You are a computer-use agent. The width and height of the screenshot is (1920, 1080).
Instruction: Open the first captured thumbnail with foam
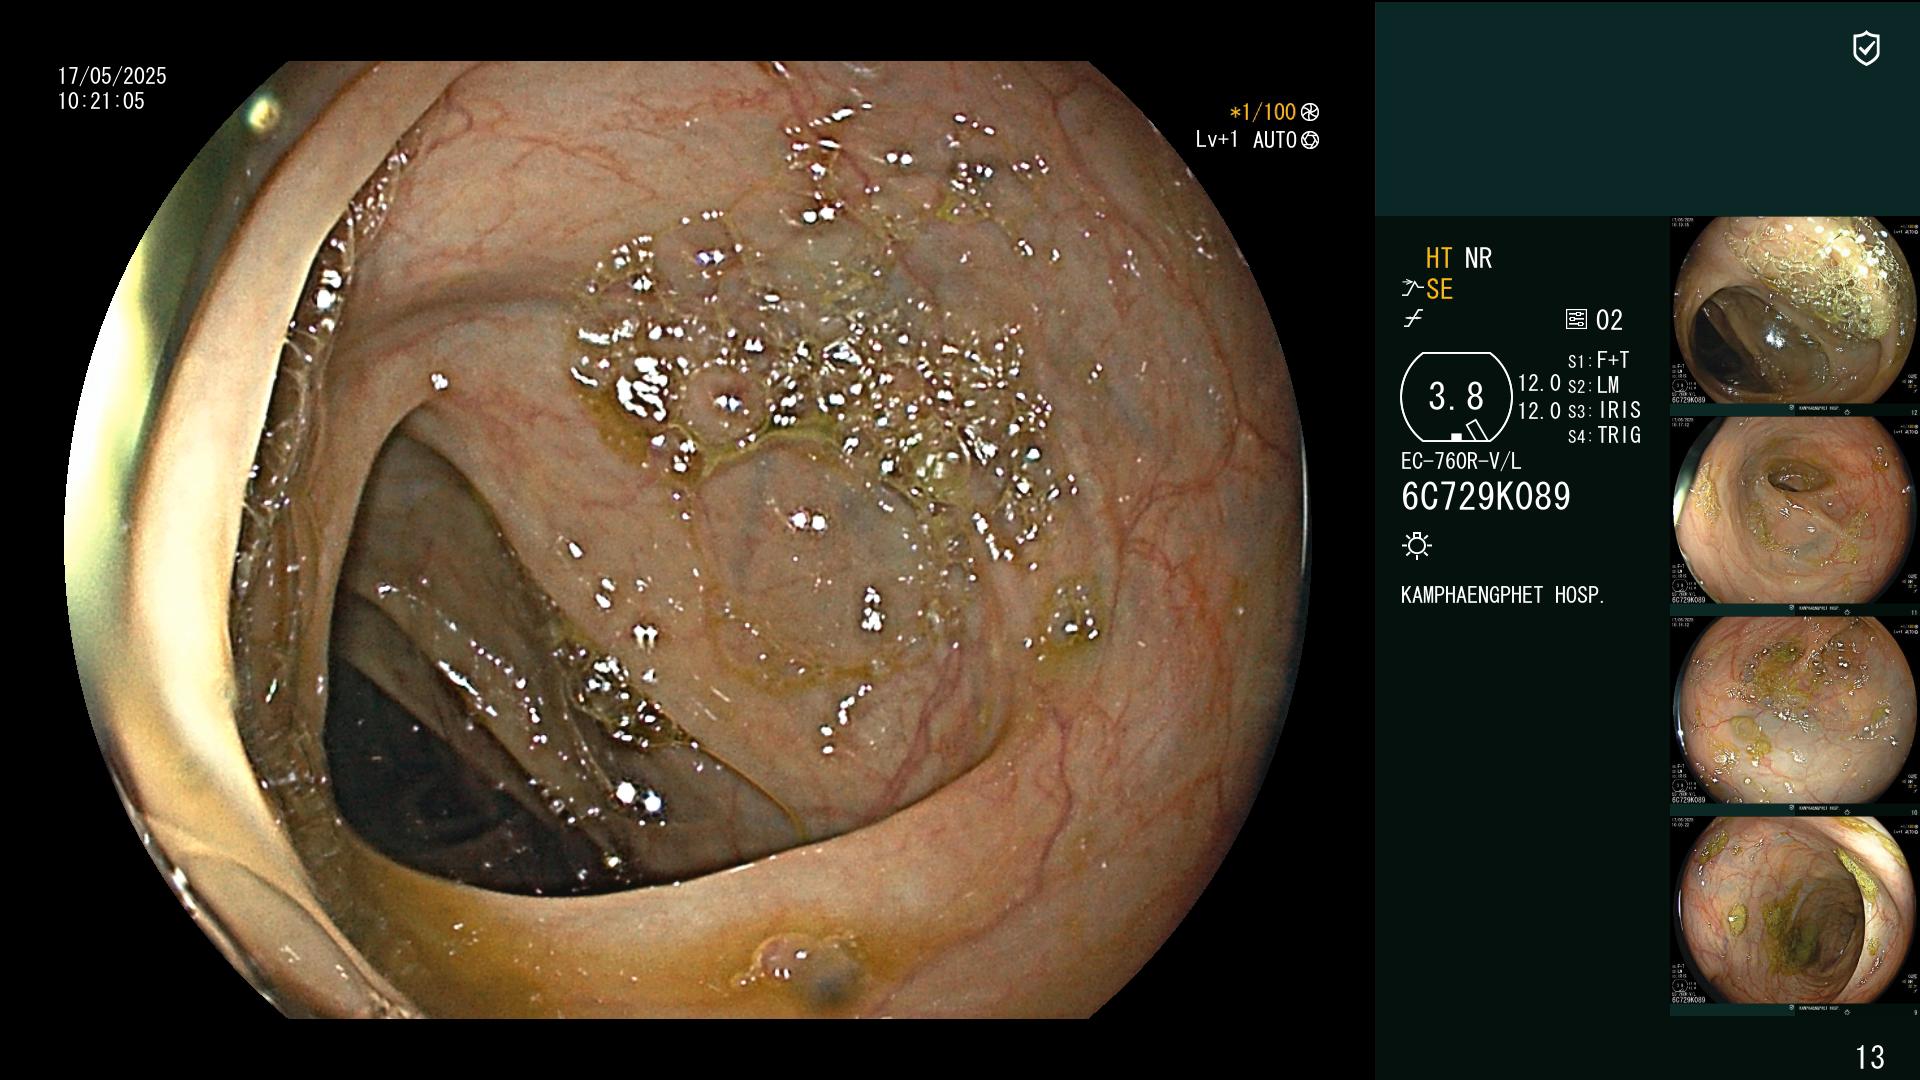coord(1795,311)
